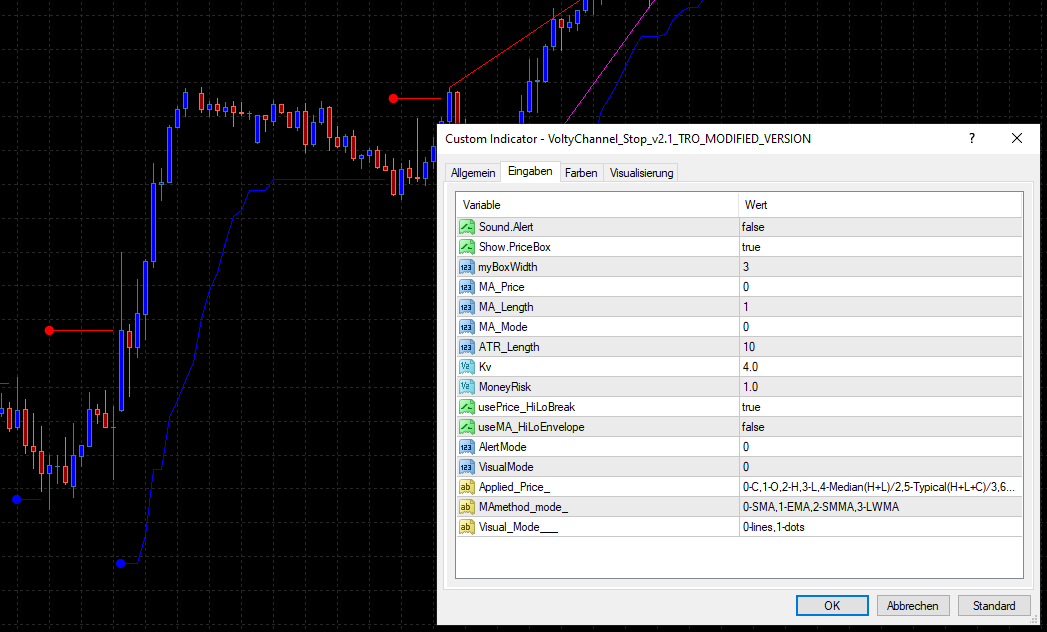The image size is (1047, 632).
Task: Click the useMA_HiLoEnvelope boolean icon
Action: [x=466, y=427]
